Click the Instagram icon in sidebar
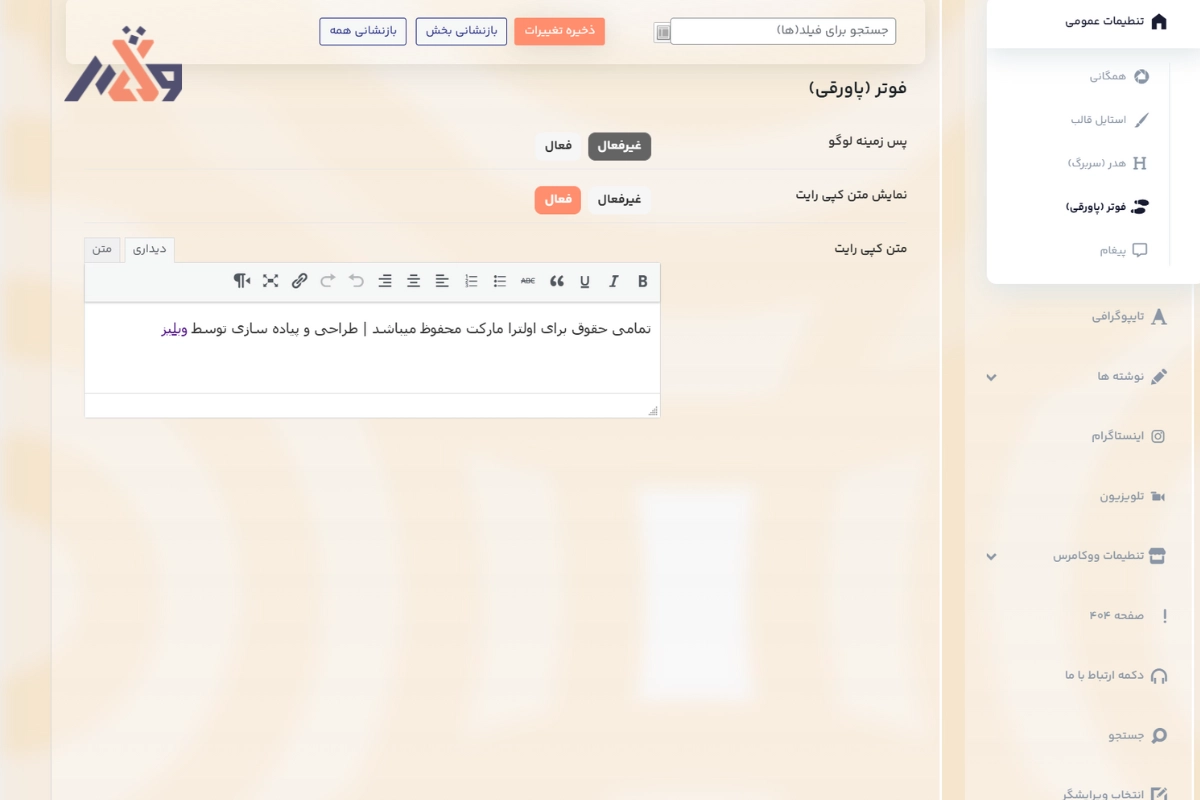The width and height of the screenshot is (1200, 800). coord(1159,436)
